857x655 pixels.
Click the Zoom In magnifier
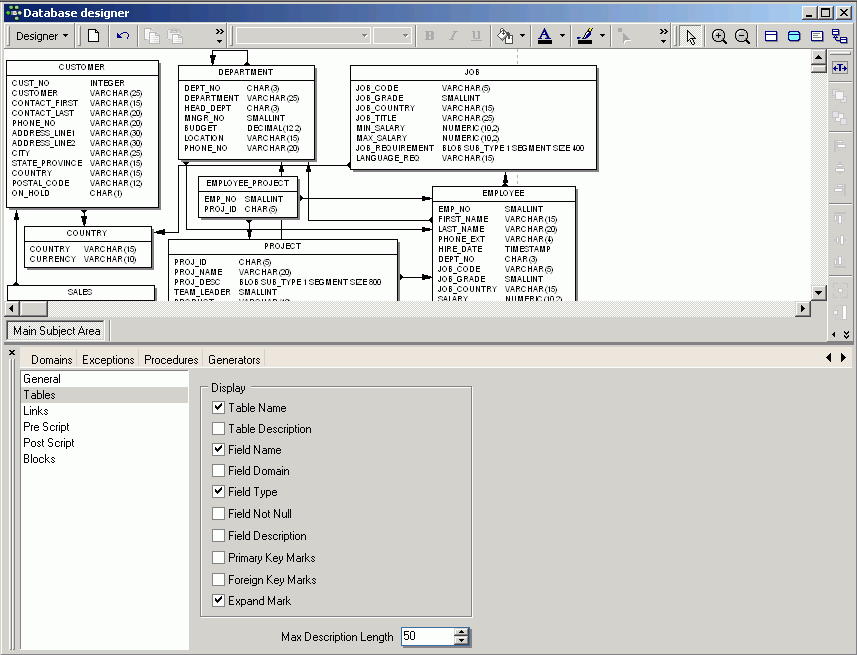coord(719,36)
